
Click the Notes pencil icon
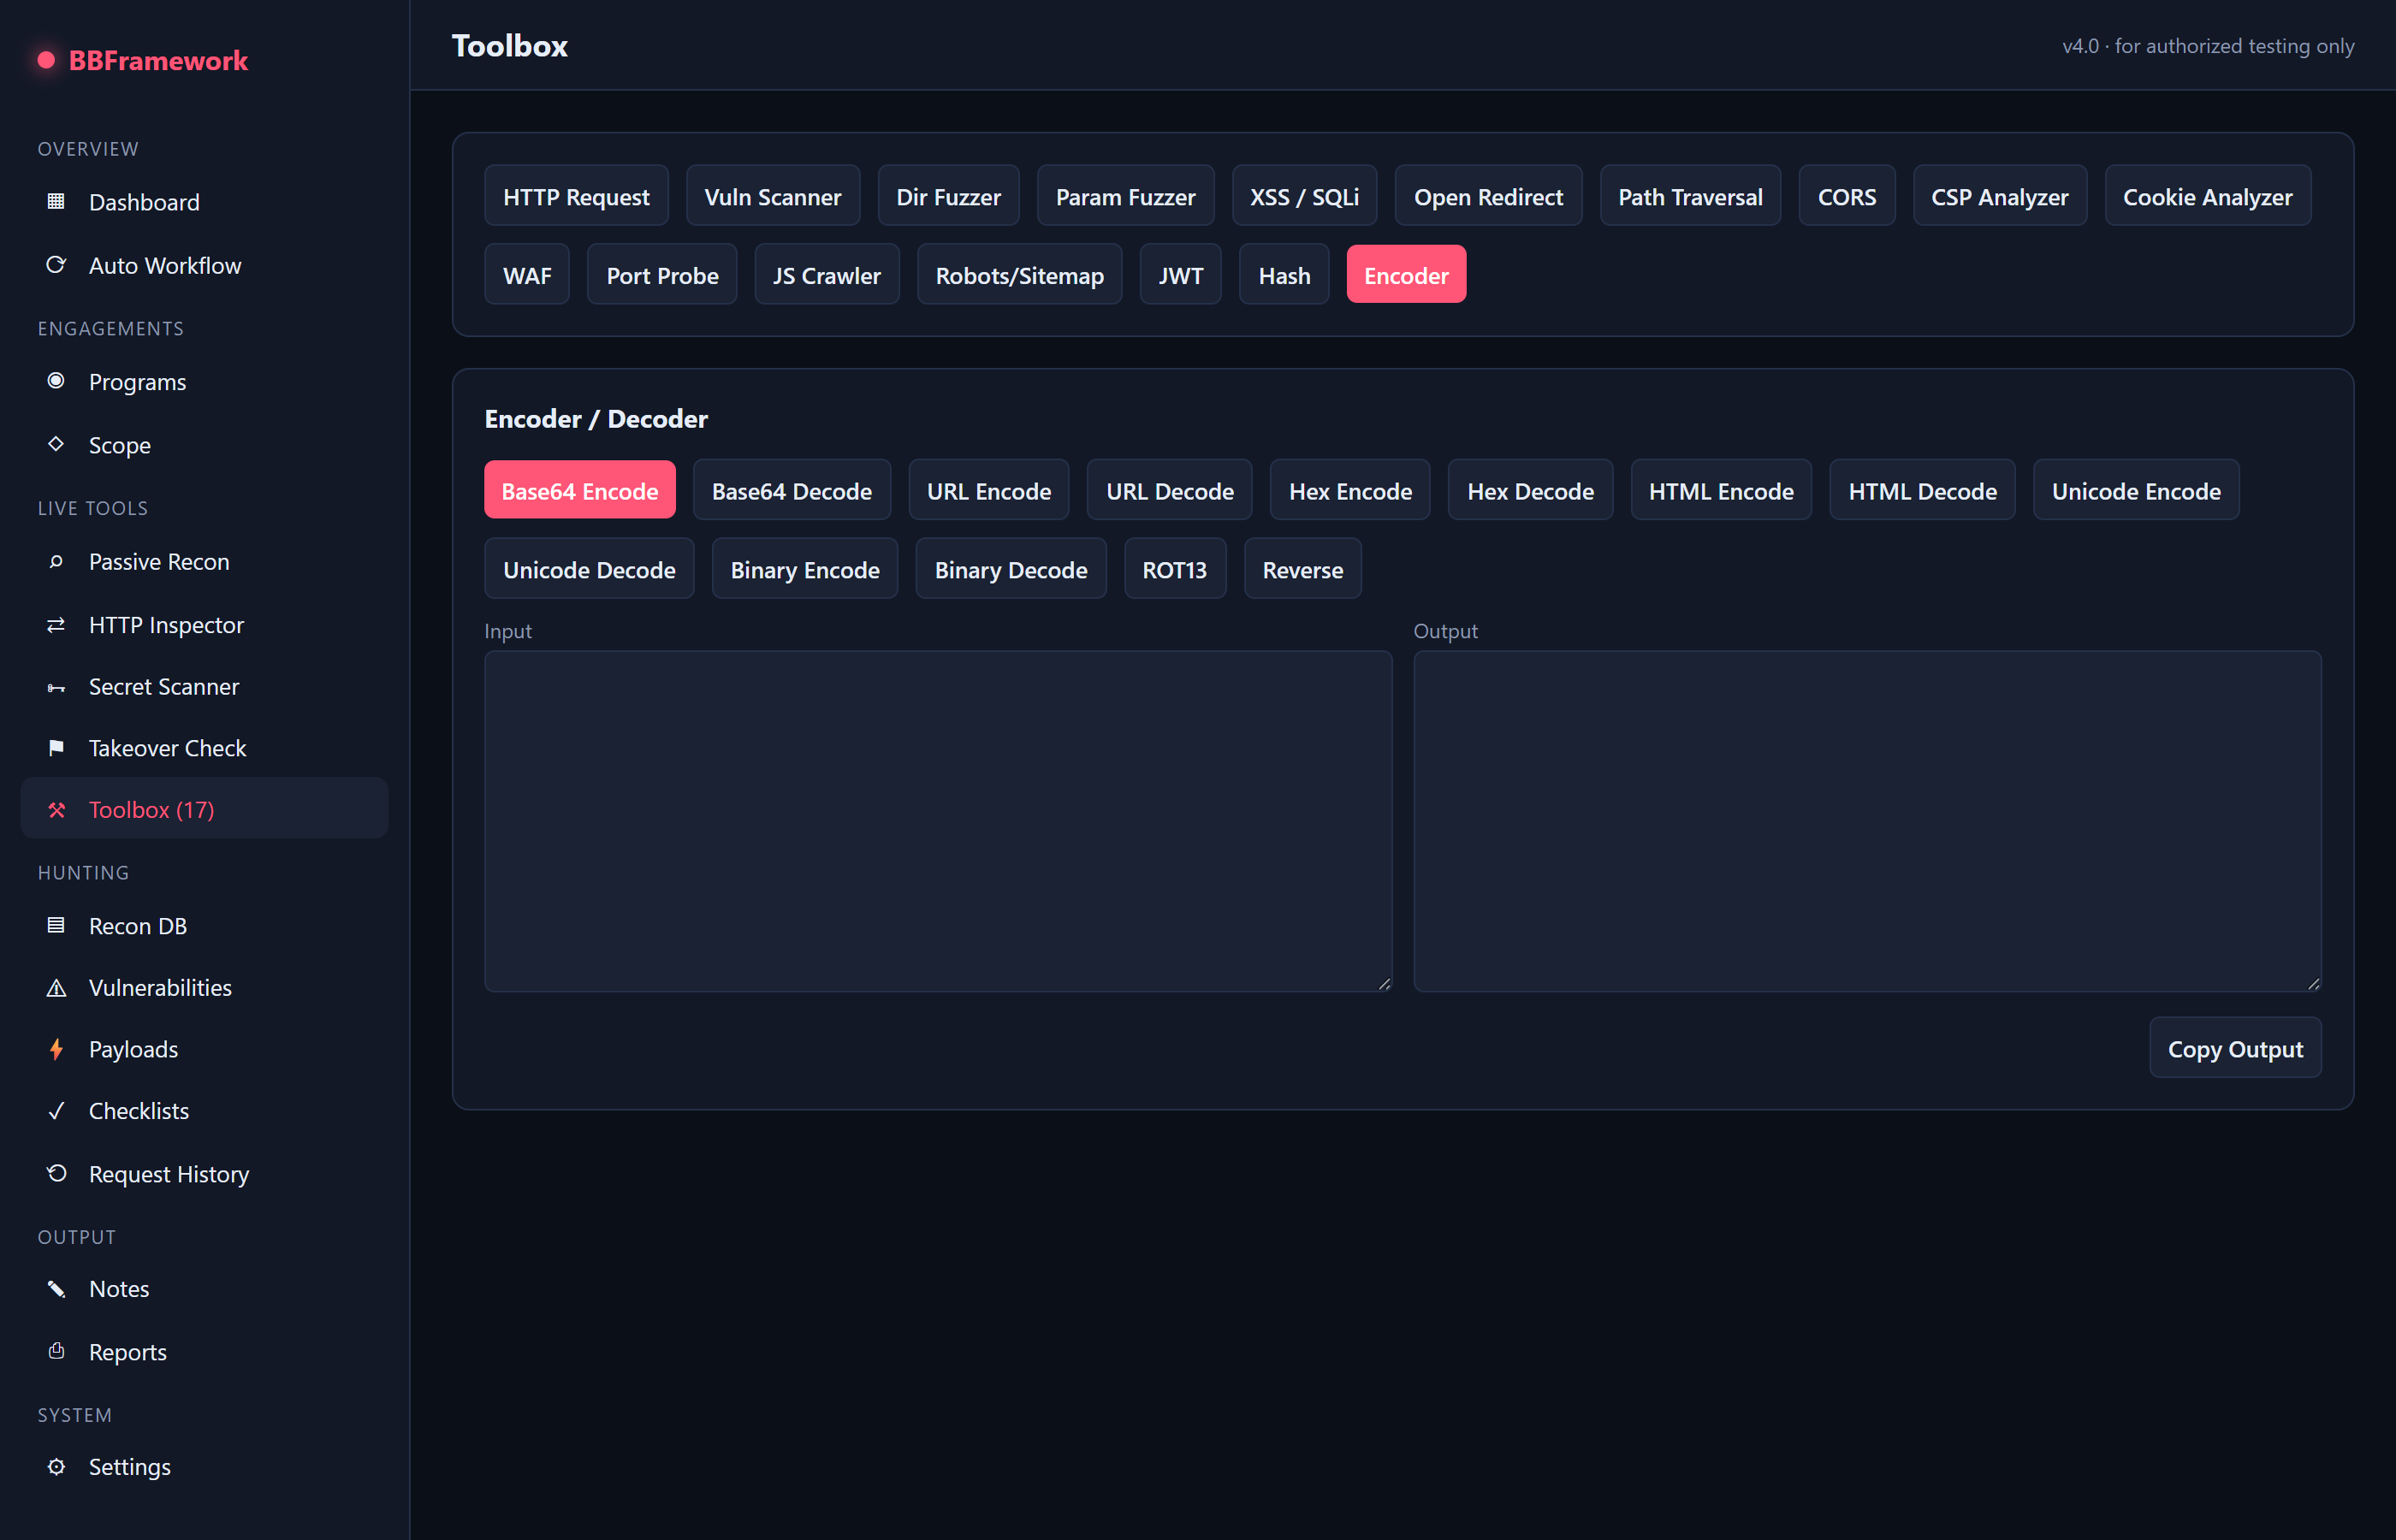(56, 1289)
